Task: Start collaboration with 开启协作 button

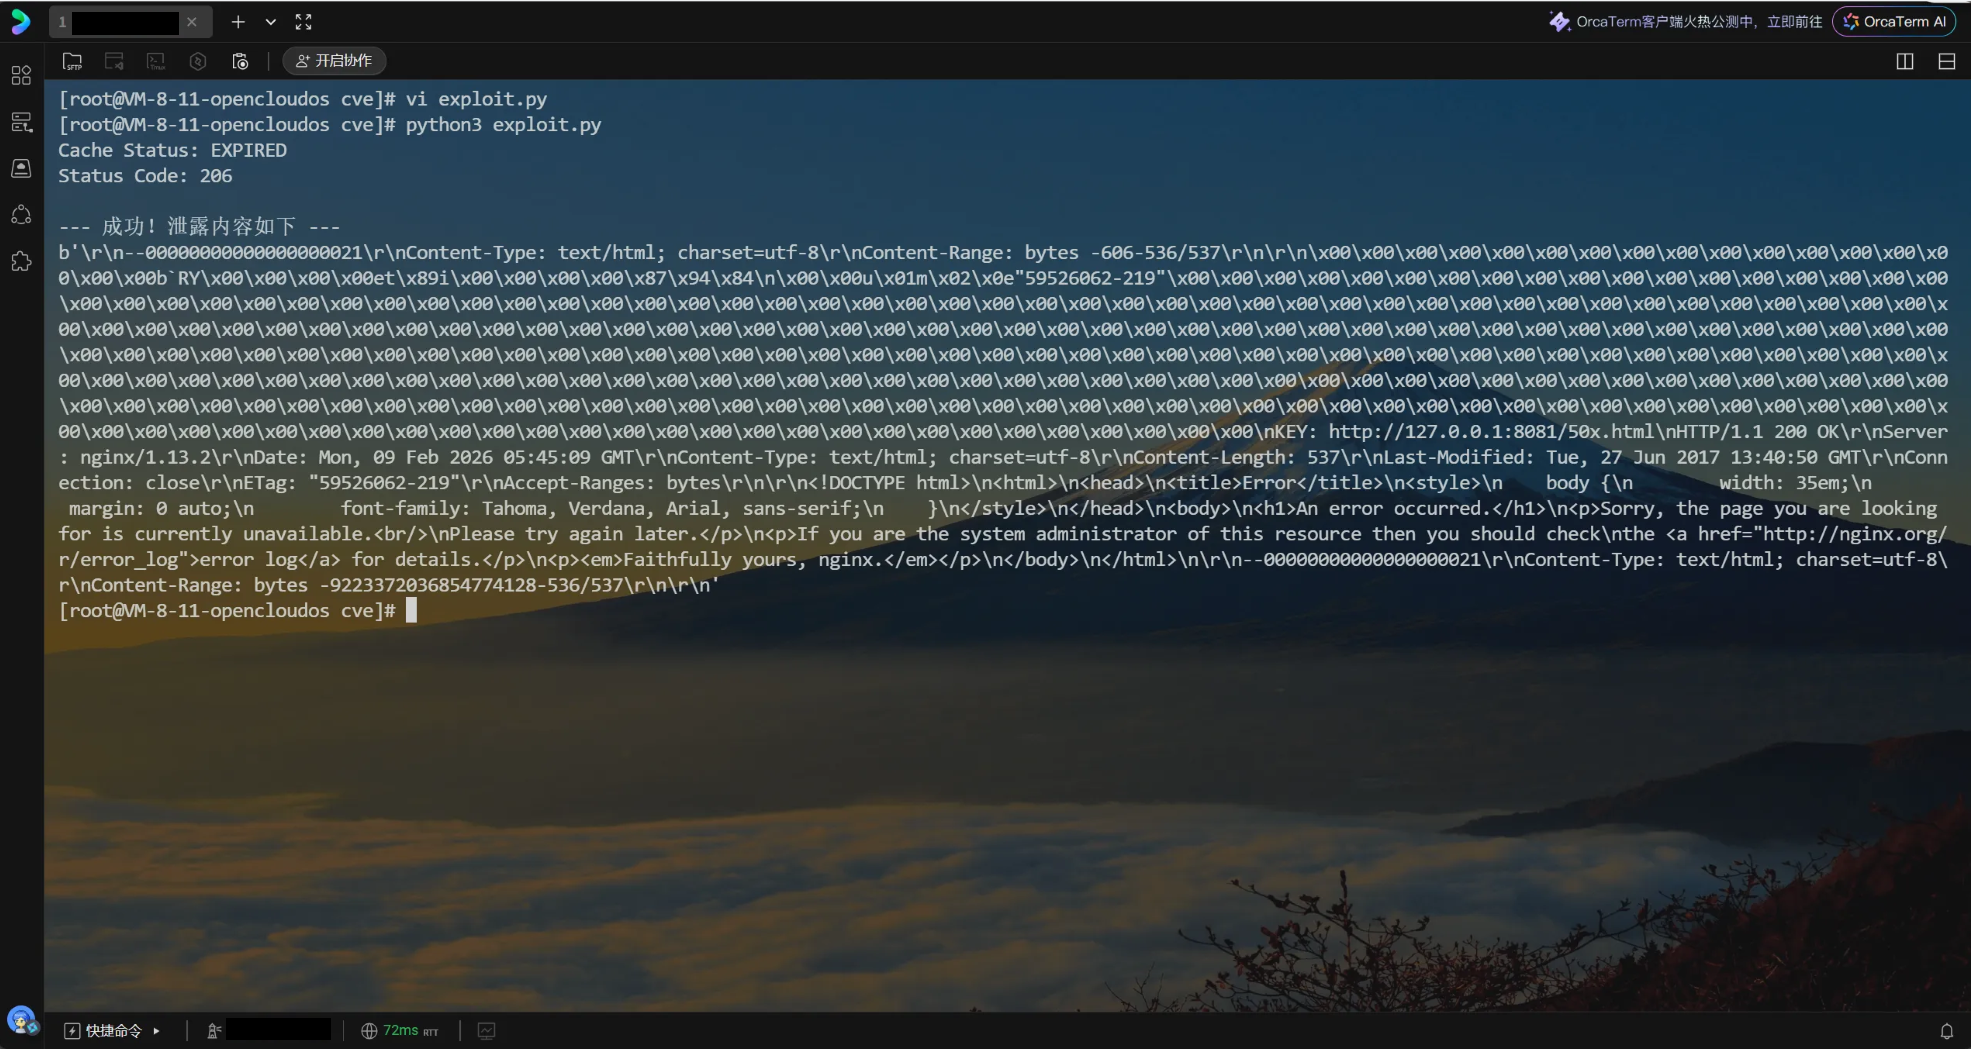Action: 334,61
